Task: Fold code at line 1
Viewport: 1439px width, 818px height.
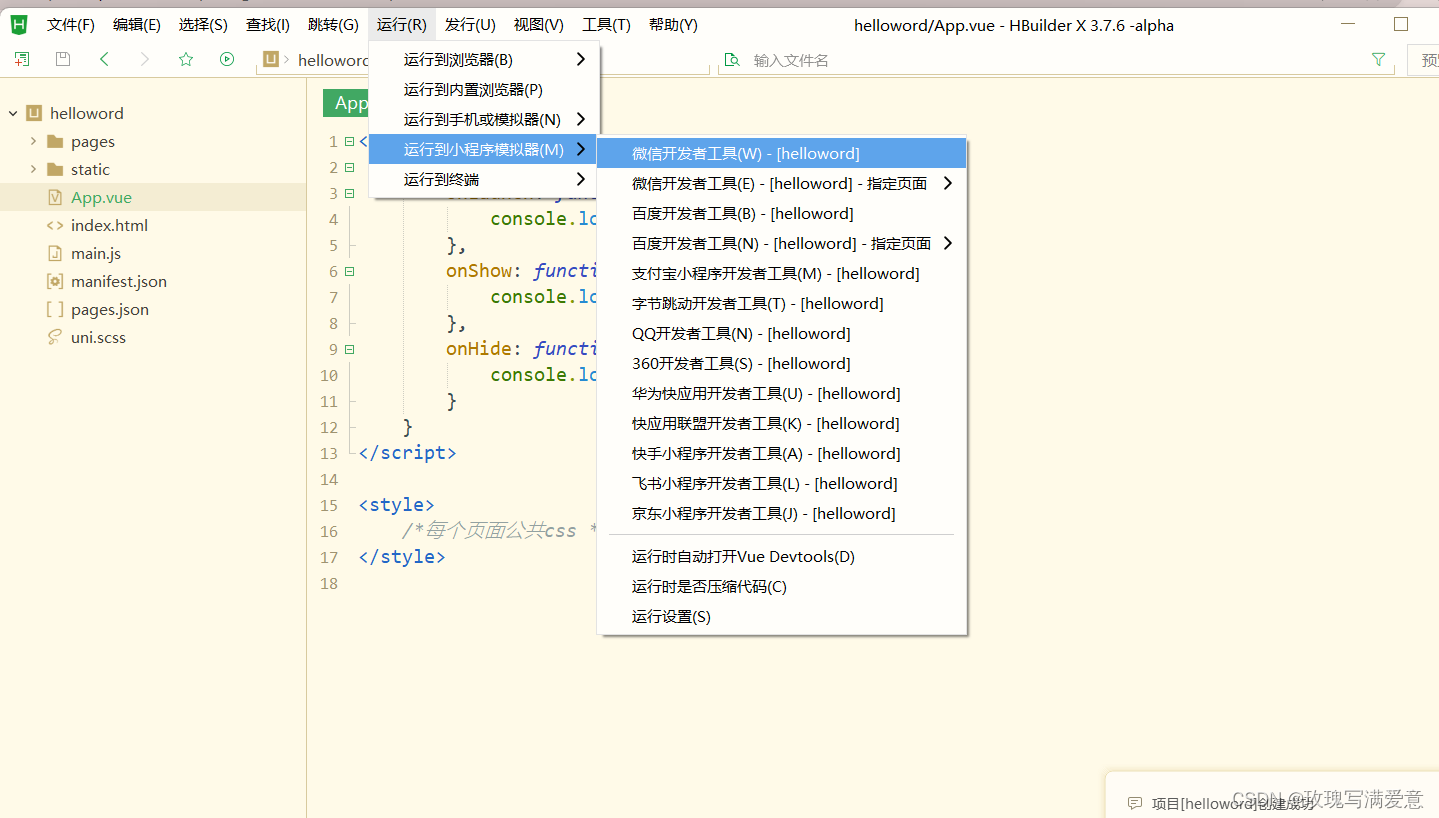Action: 350,141
